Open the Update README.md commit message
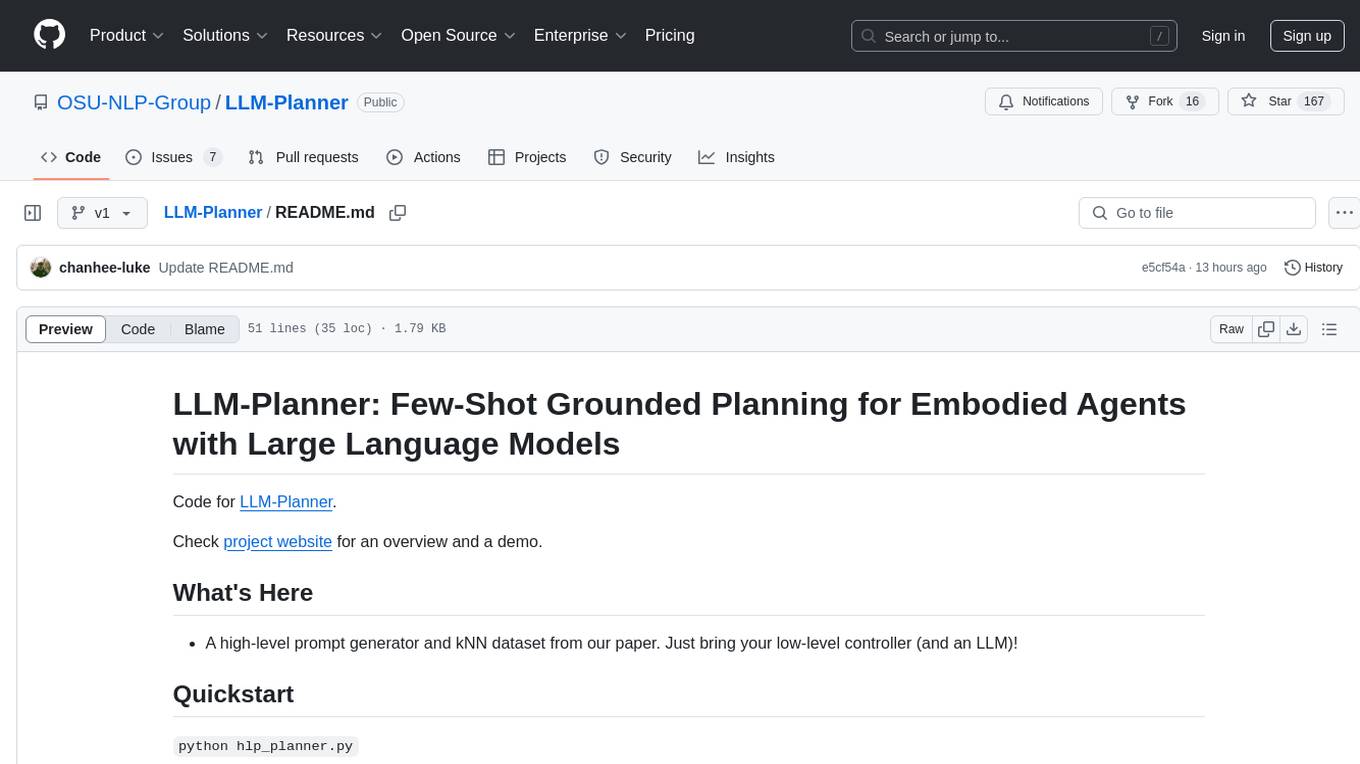Viewport: 1360px width, 764px height. pyautogui.click(x=226, y=267)
